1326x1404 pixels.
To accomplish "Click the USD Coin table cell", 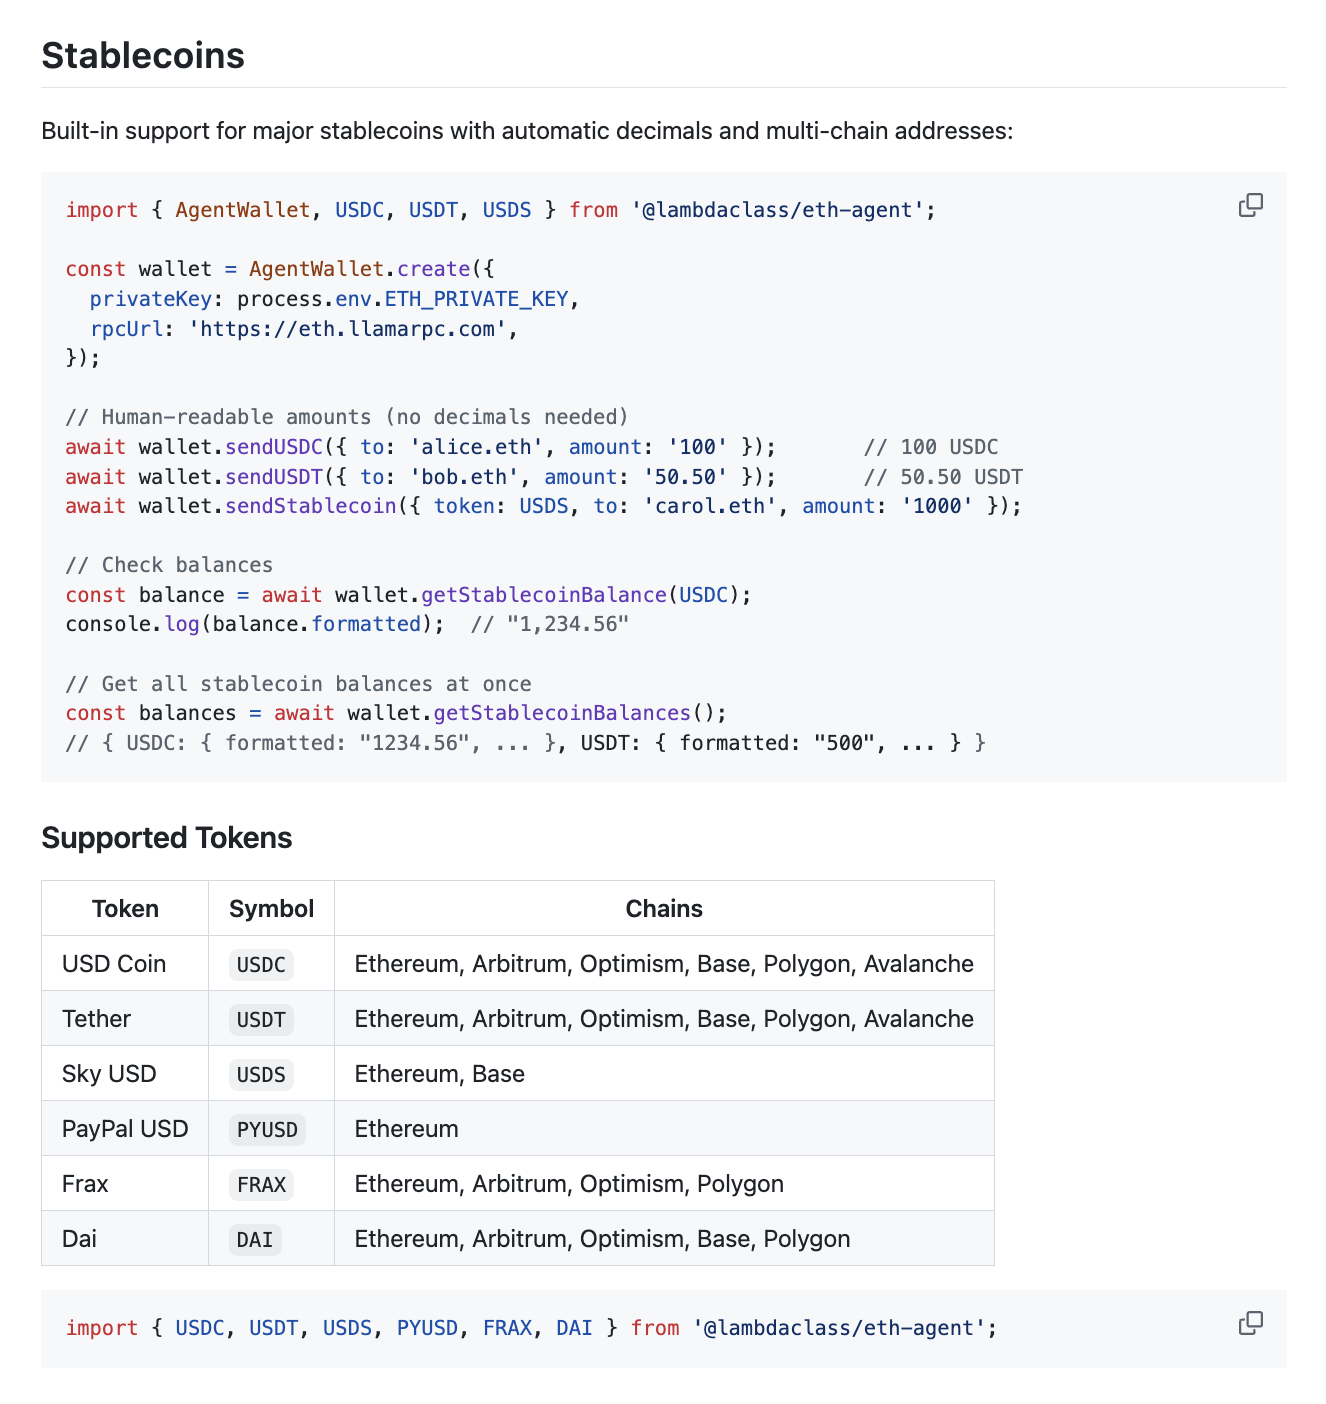I will click(114, 964).
